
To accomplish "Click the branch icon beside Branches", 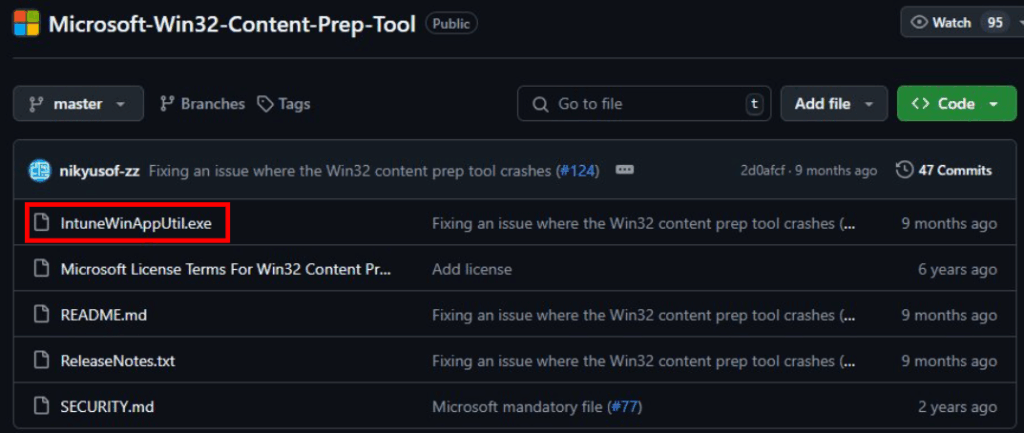I will 167,104.
